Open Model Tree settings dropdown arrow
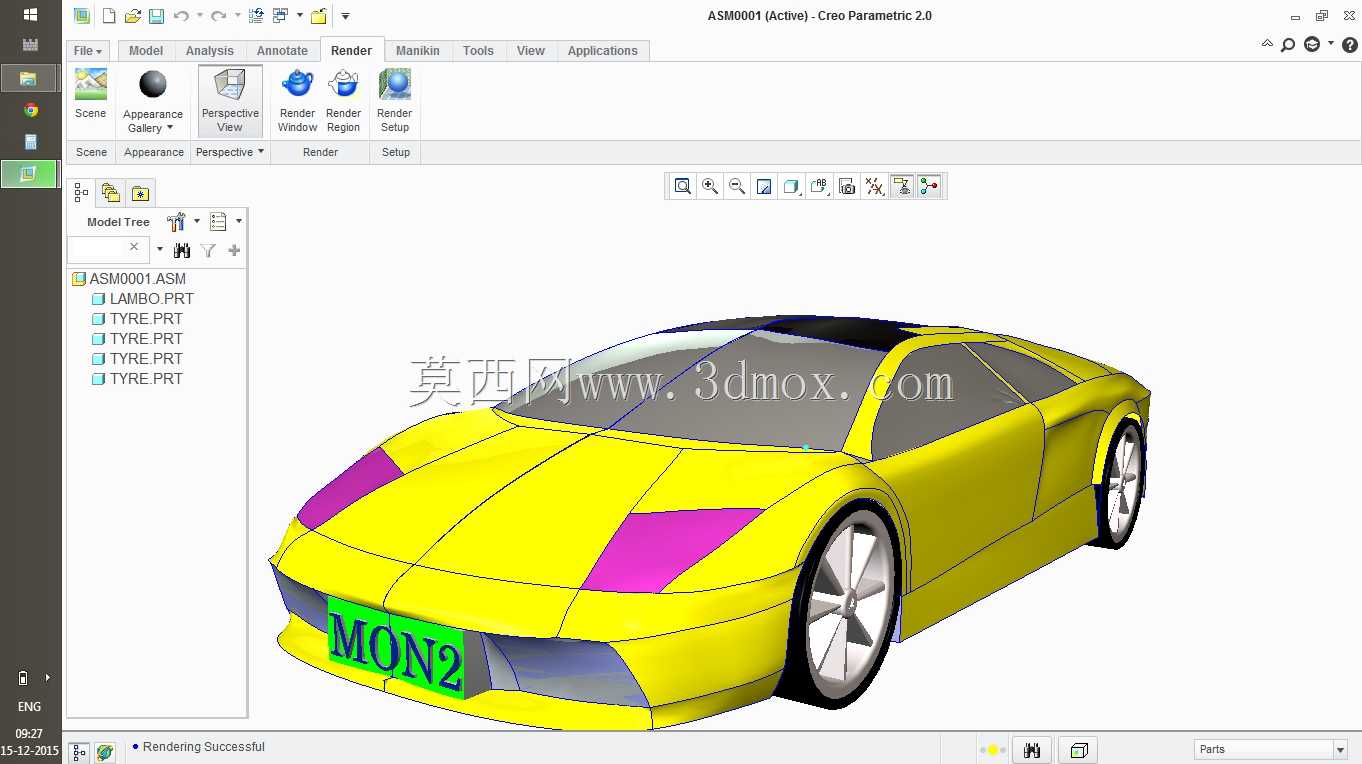The height and width of the screenshot is (764, 1362). pos(196,222)
